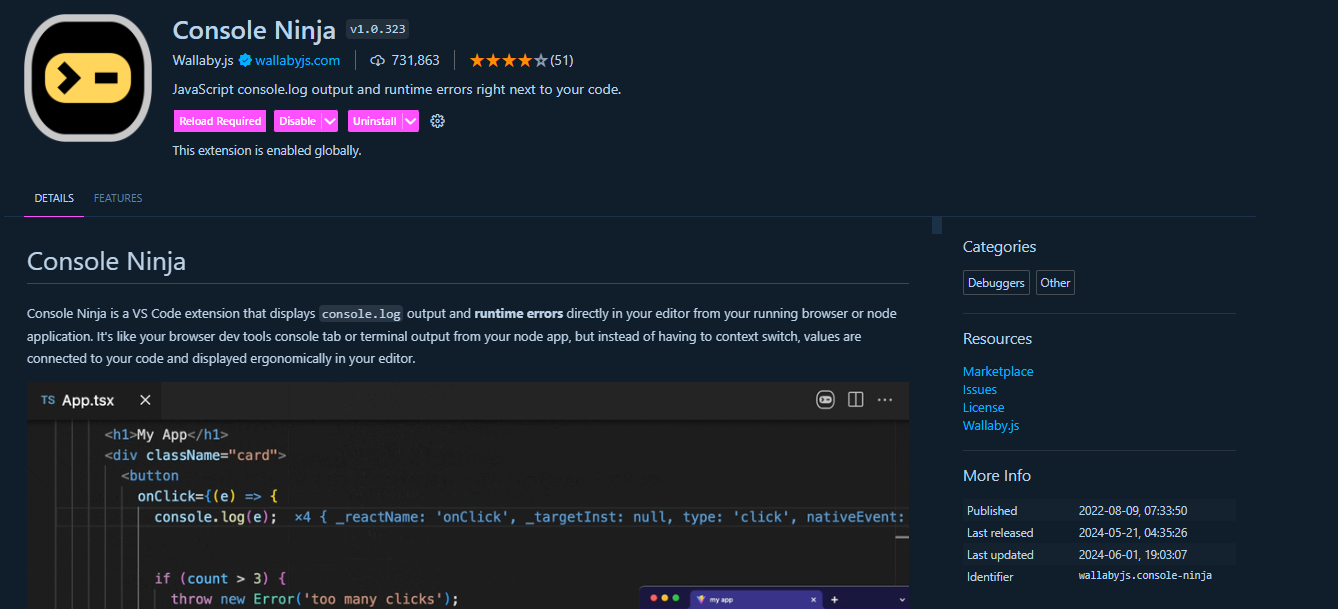The width and height of the screenshot is (1338, 609).
Task: Click the verified publisher badge beside Wallaby.js
Action: click(x=244, y=60)
